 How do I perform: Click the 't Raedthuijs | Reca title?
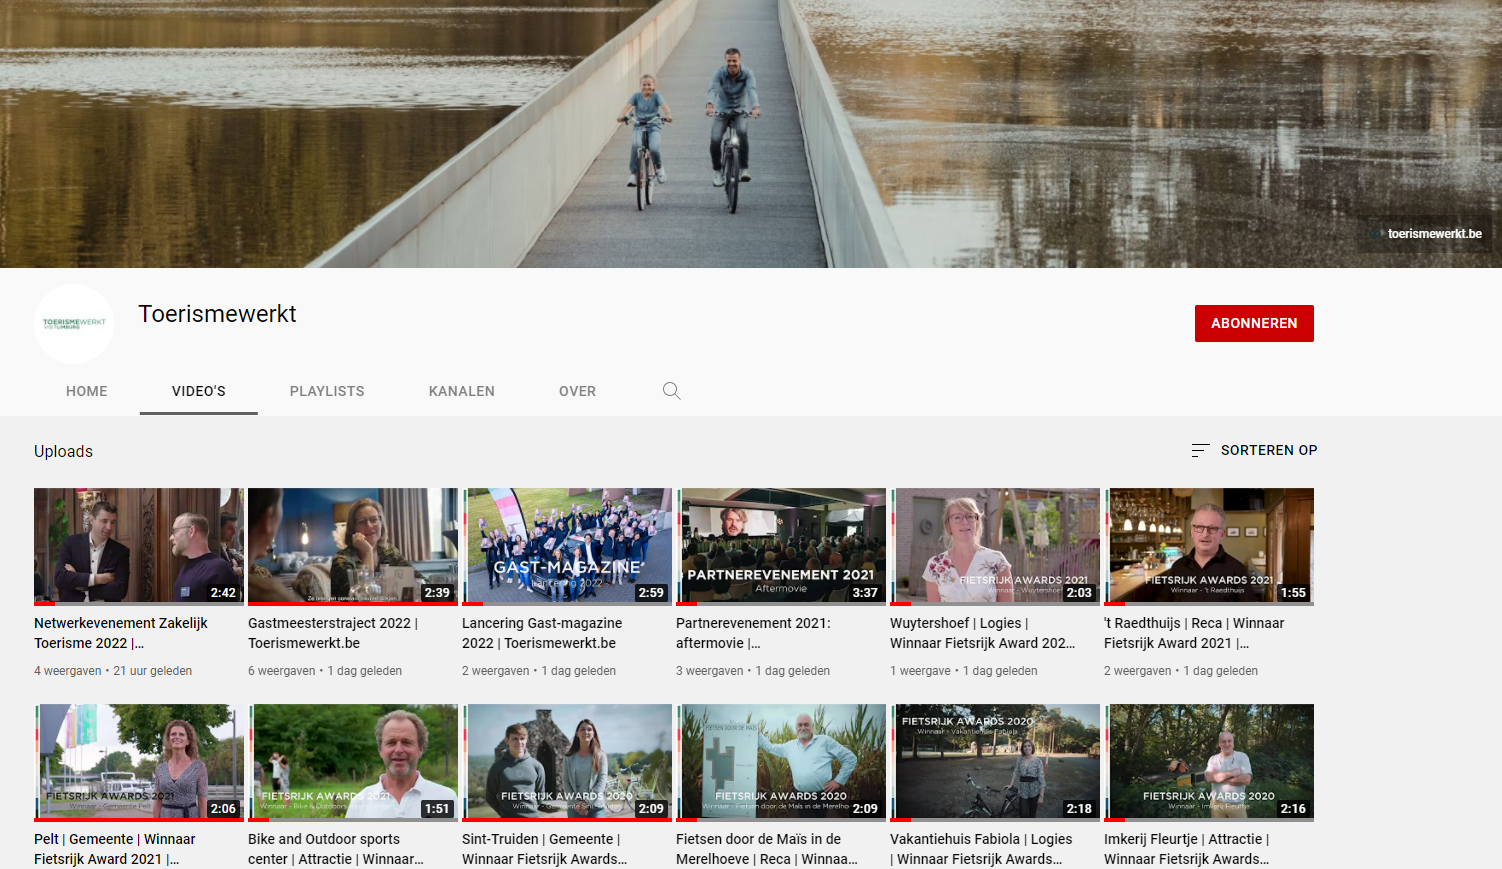click(x=1194, y=633)
